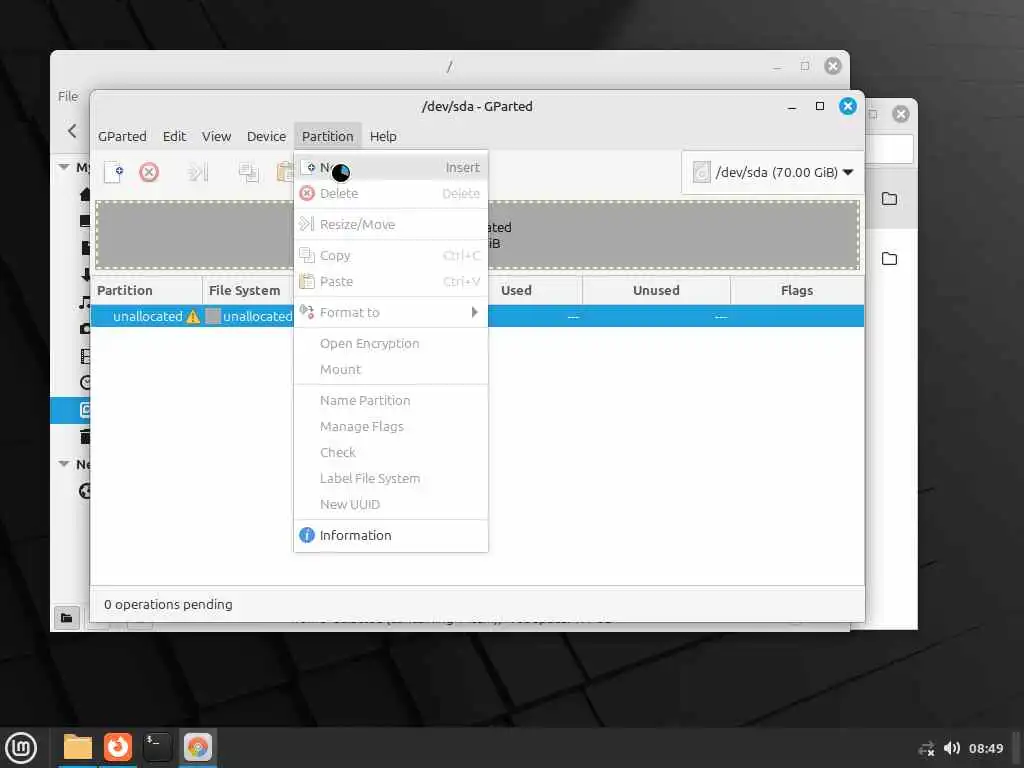1024x768 pixels.
Task: Choose Delete in the Partition menu
Action: (391, 193)
